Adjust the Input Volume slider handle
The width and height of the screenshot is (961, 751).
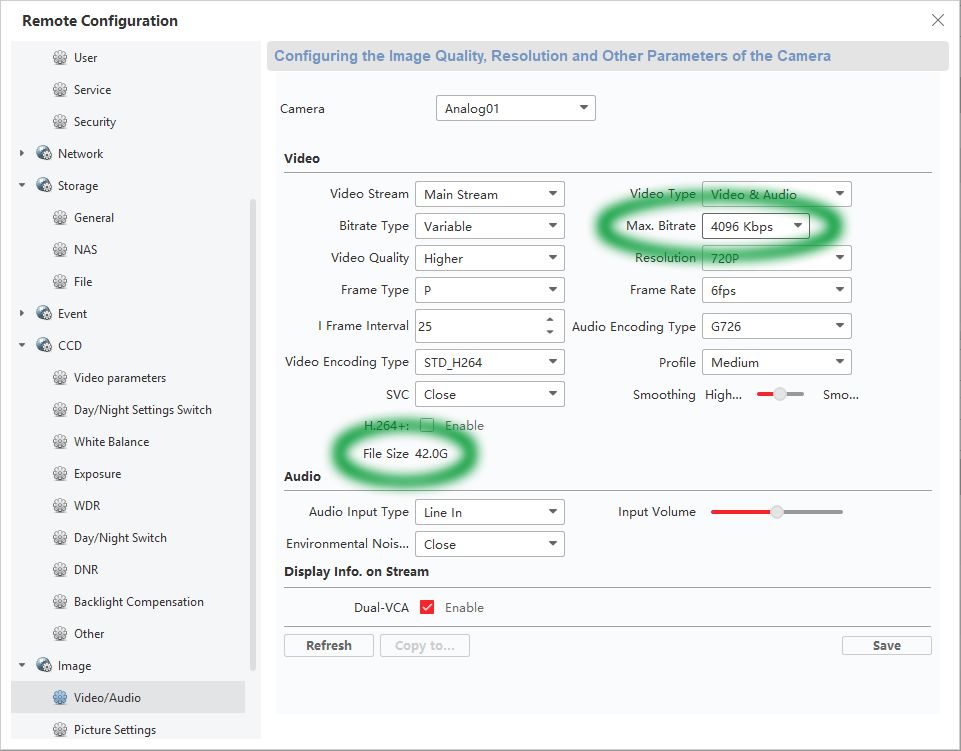(777, 512)
